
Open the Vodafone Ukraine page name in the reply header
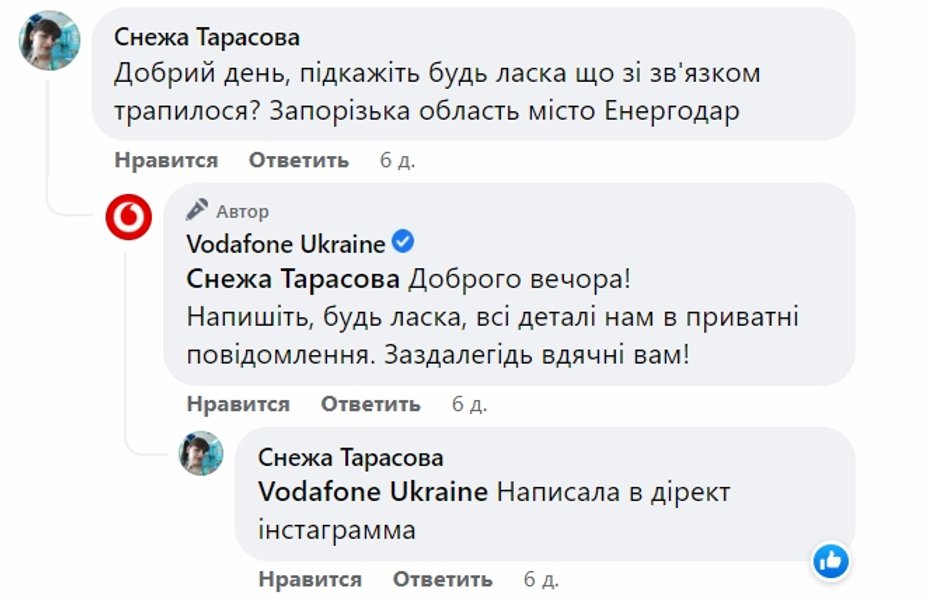(286, 244)
